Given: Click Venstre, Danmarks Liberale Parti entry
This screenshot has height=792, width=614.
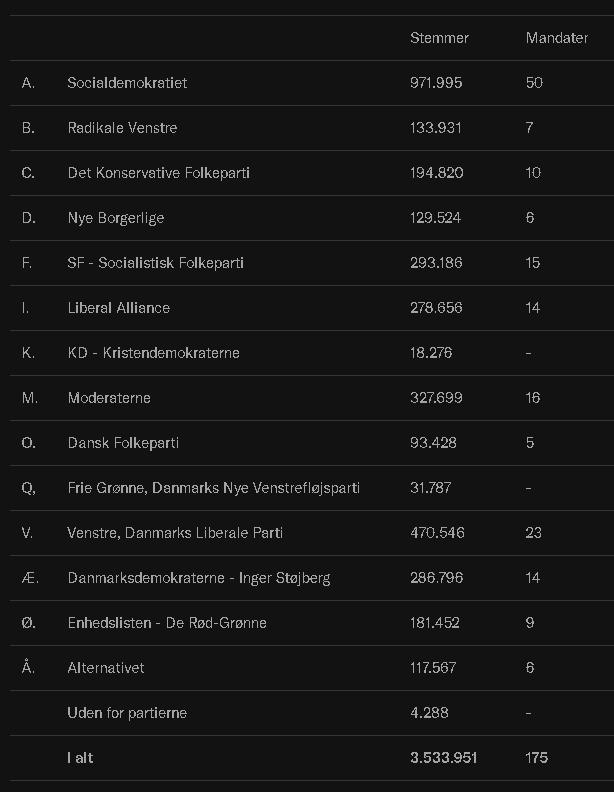Looking at the screenshot, I should click(x=175, y=533).
